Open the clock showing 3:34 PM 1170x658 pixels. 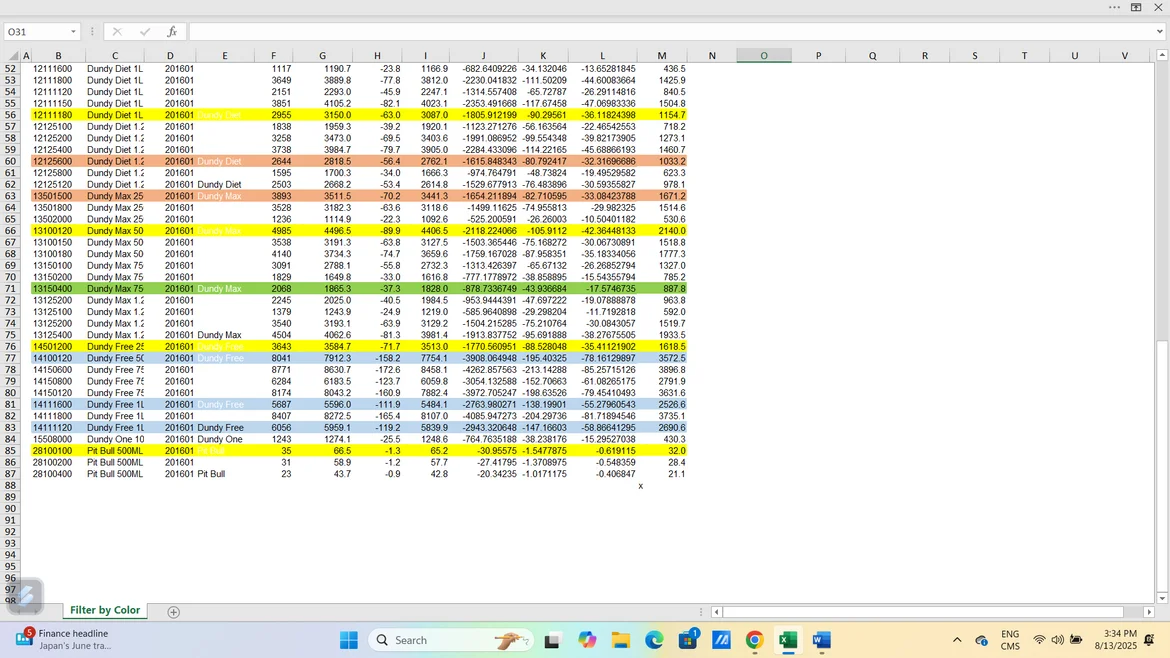pyautogui.click(x=1116, y=639)
